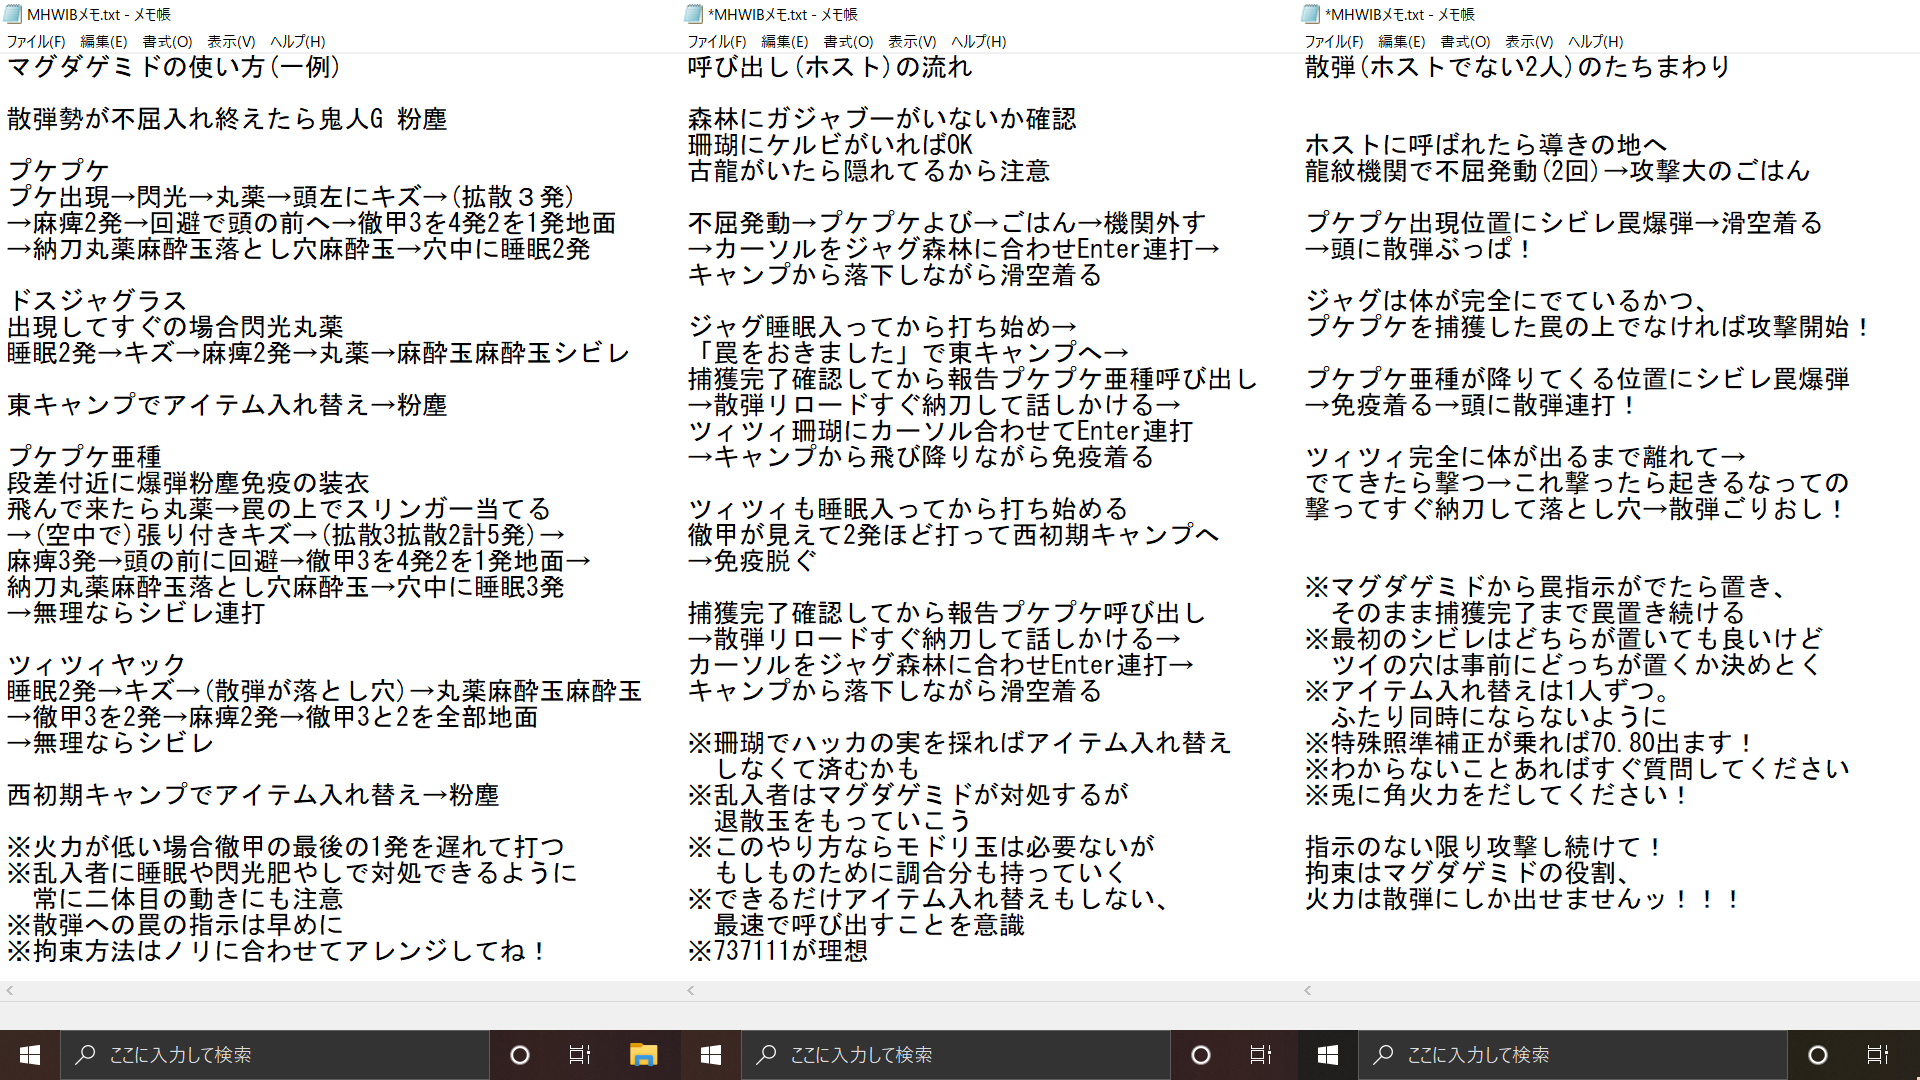Open the Start menu below the right Notepad window
Screen dimensions: 1920x1080
point(1328,1055)
